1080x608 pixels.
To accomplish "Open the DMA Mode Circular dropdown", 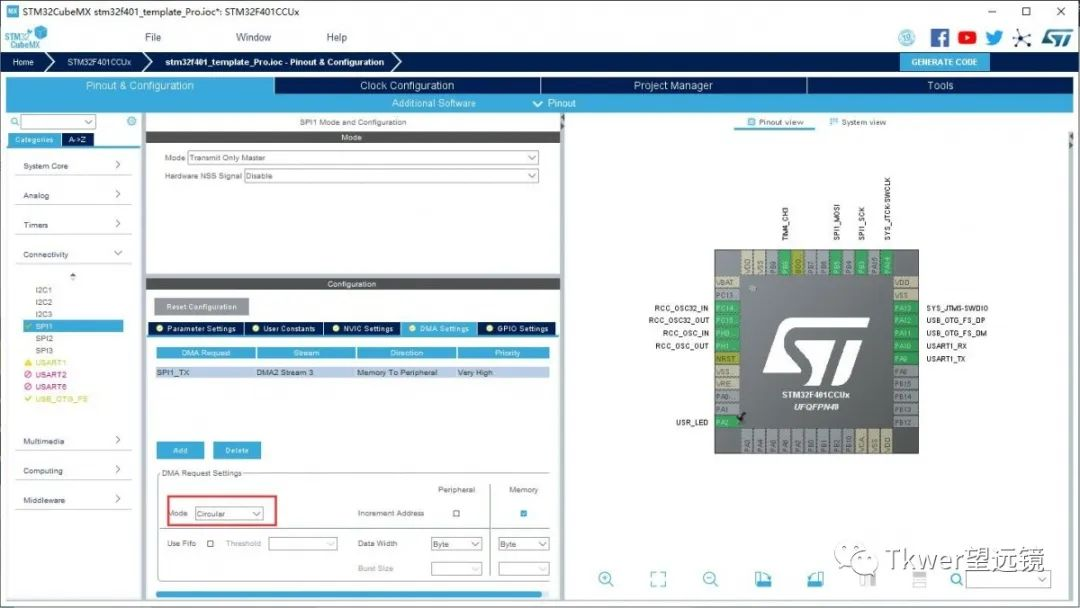I will click(229, 514).
